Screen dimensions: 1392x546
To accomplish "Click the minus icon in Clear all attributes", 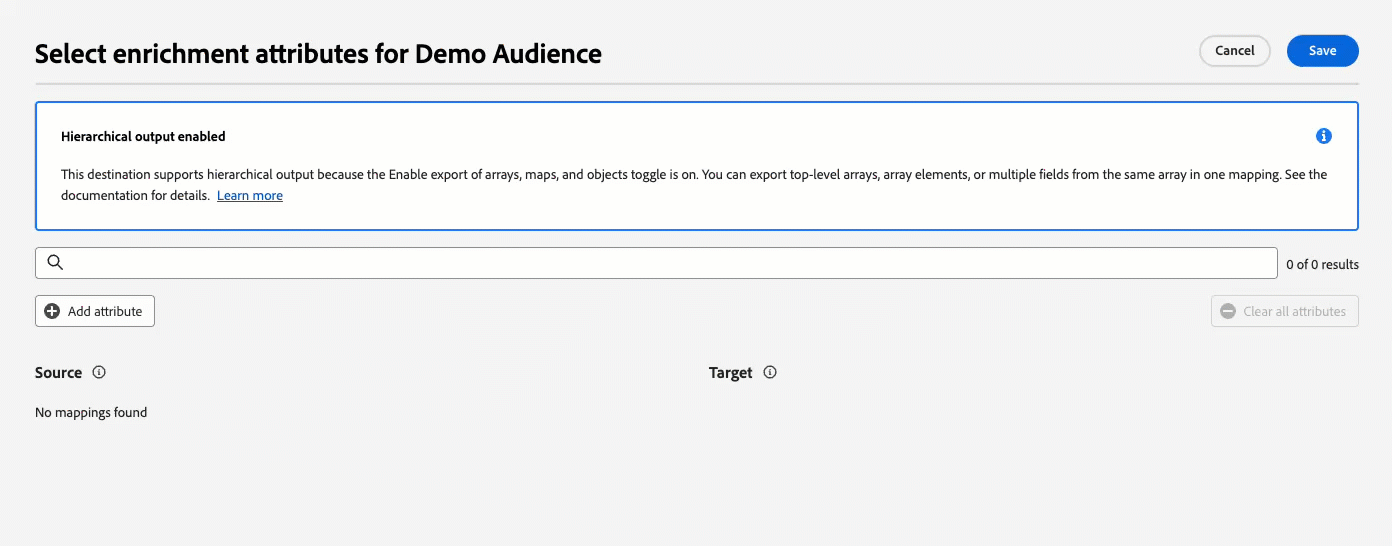I will [x=1229, y=311].
